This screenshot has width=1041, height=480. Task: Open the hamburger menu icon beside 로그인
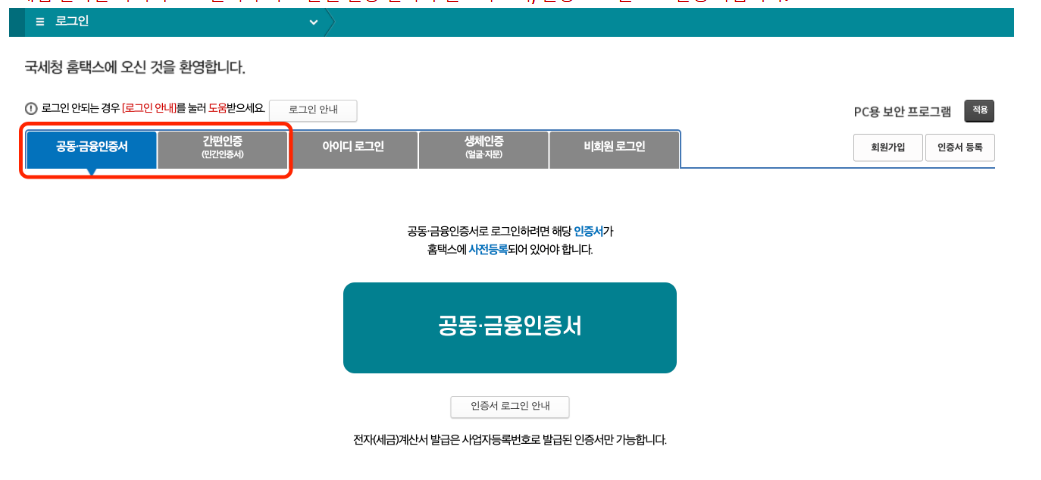tap(40, 22)
